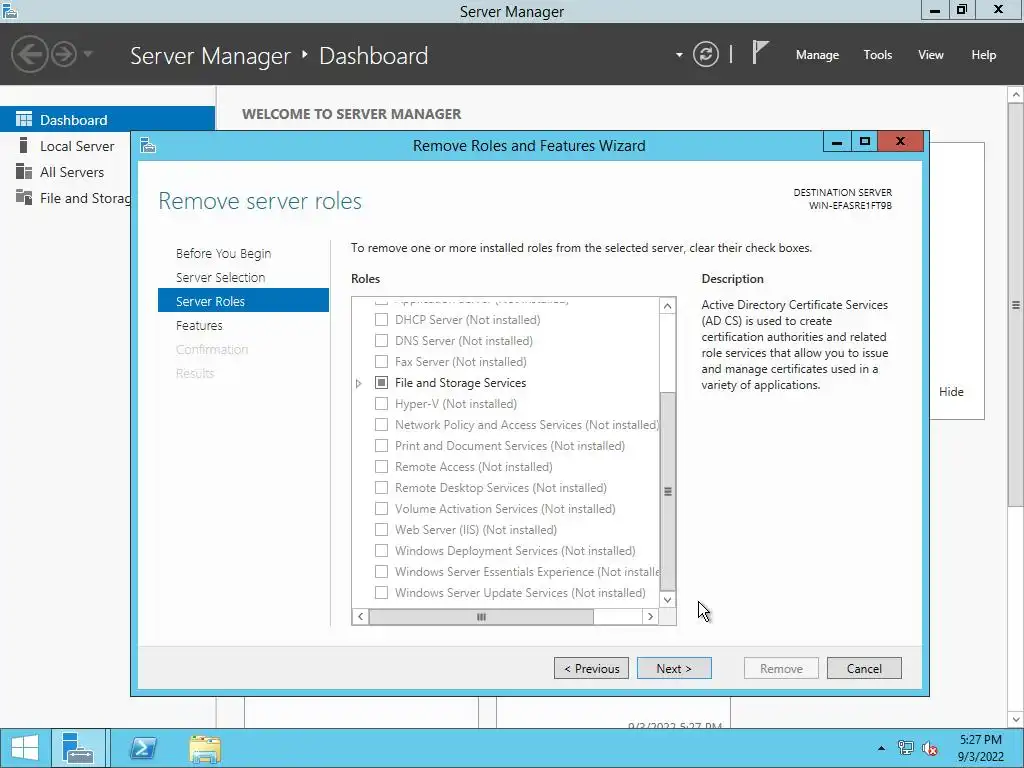Clear the File and Storage Services checkbox
This screenshot has width=1024, height=768.
click(381, 382)
